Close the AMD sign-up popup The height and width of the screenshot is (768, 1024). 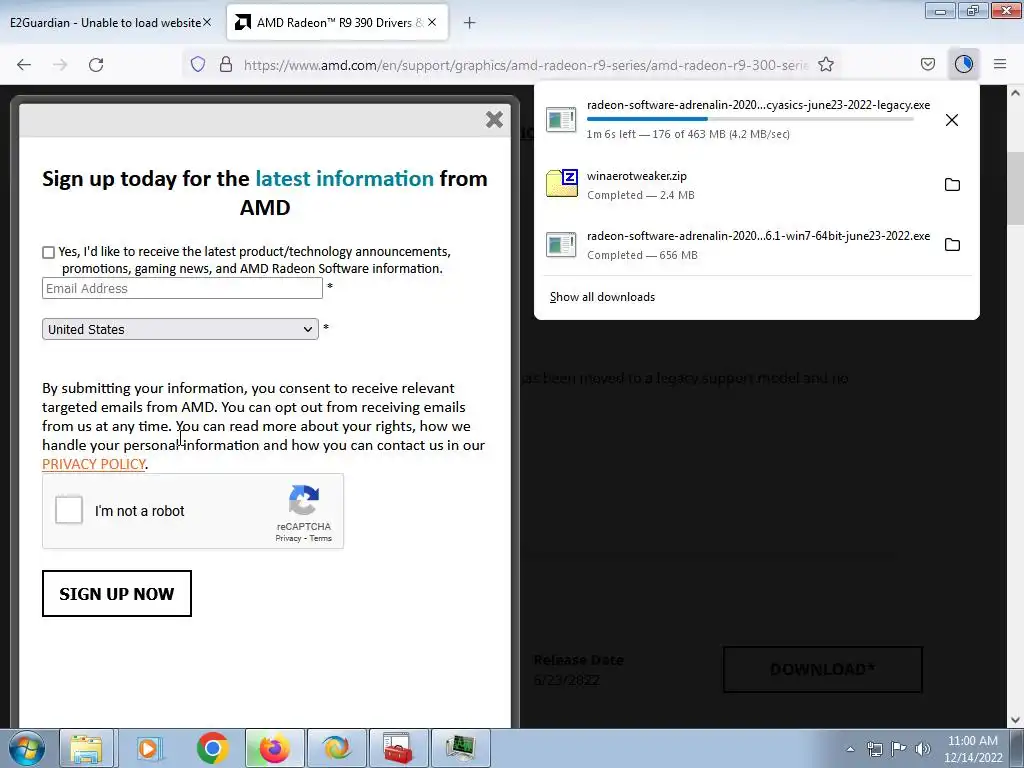[494, 120]
